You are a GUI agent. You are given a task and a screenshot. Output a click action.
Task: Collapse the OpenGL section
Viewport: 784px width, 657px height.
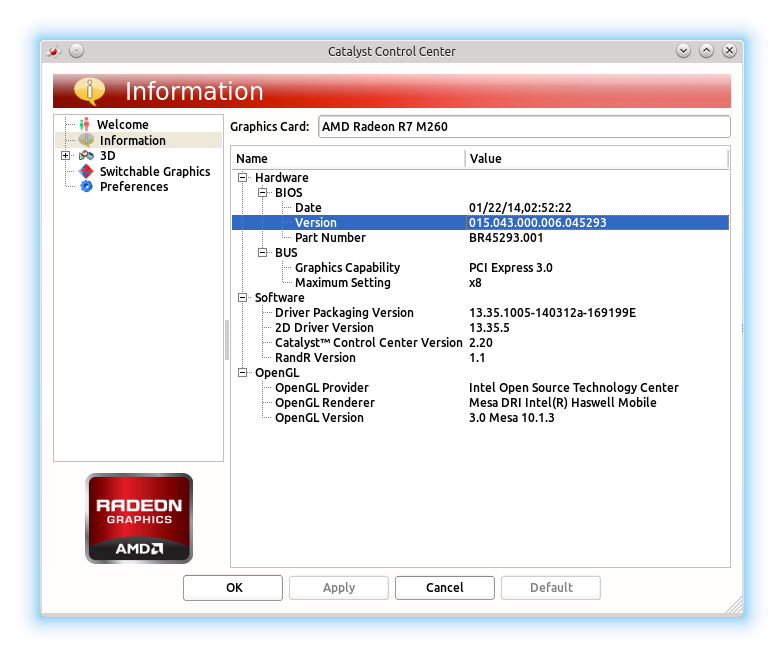click(242, 372)
